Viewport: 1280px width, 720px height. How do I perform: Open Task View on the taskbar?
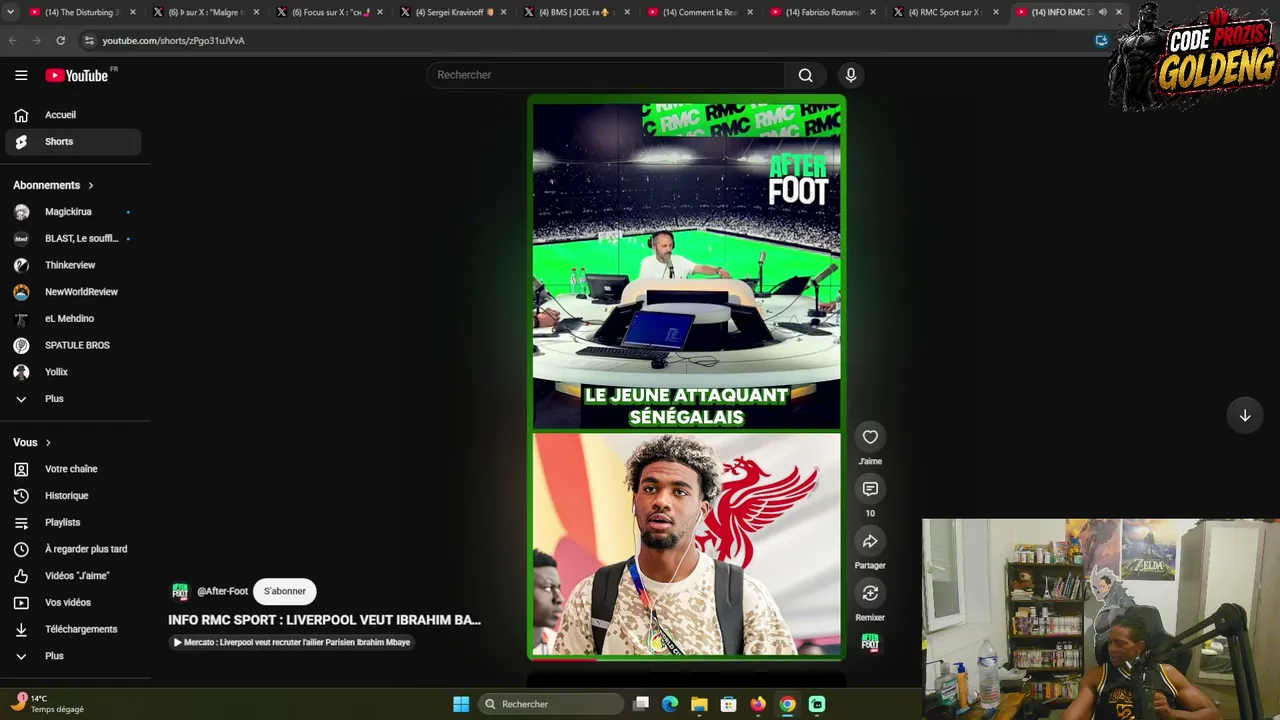[642, 704]
